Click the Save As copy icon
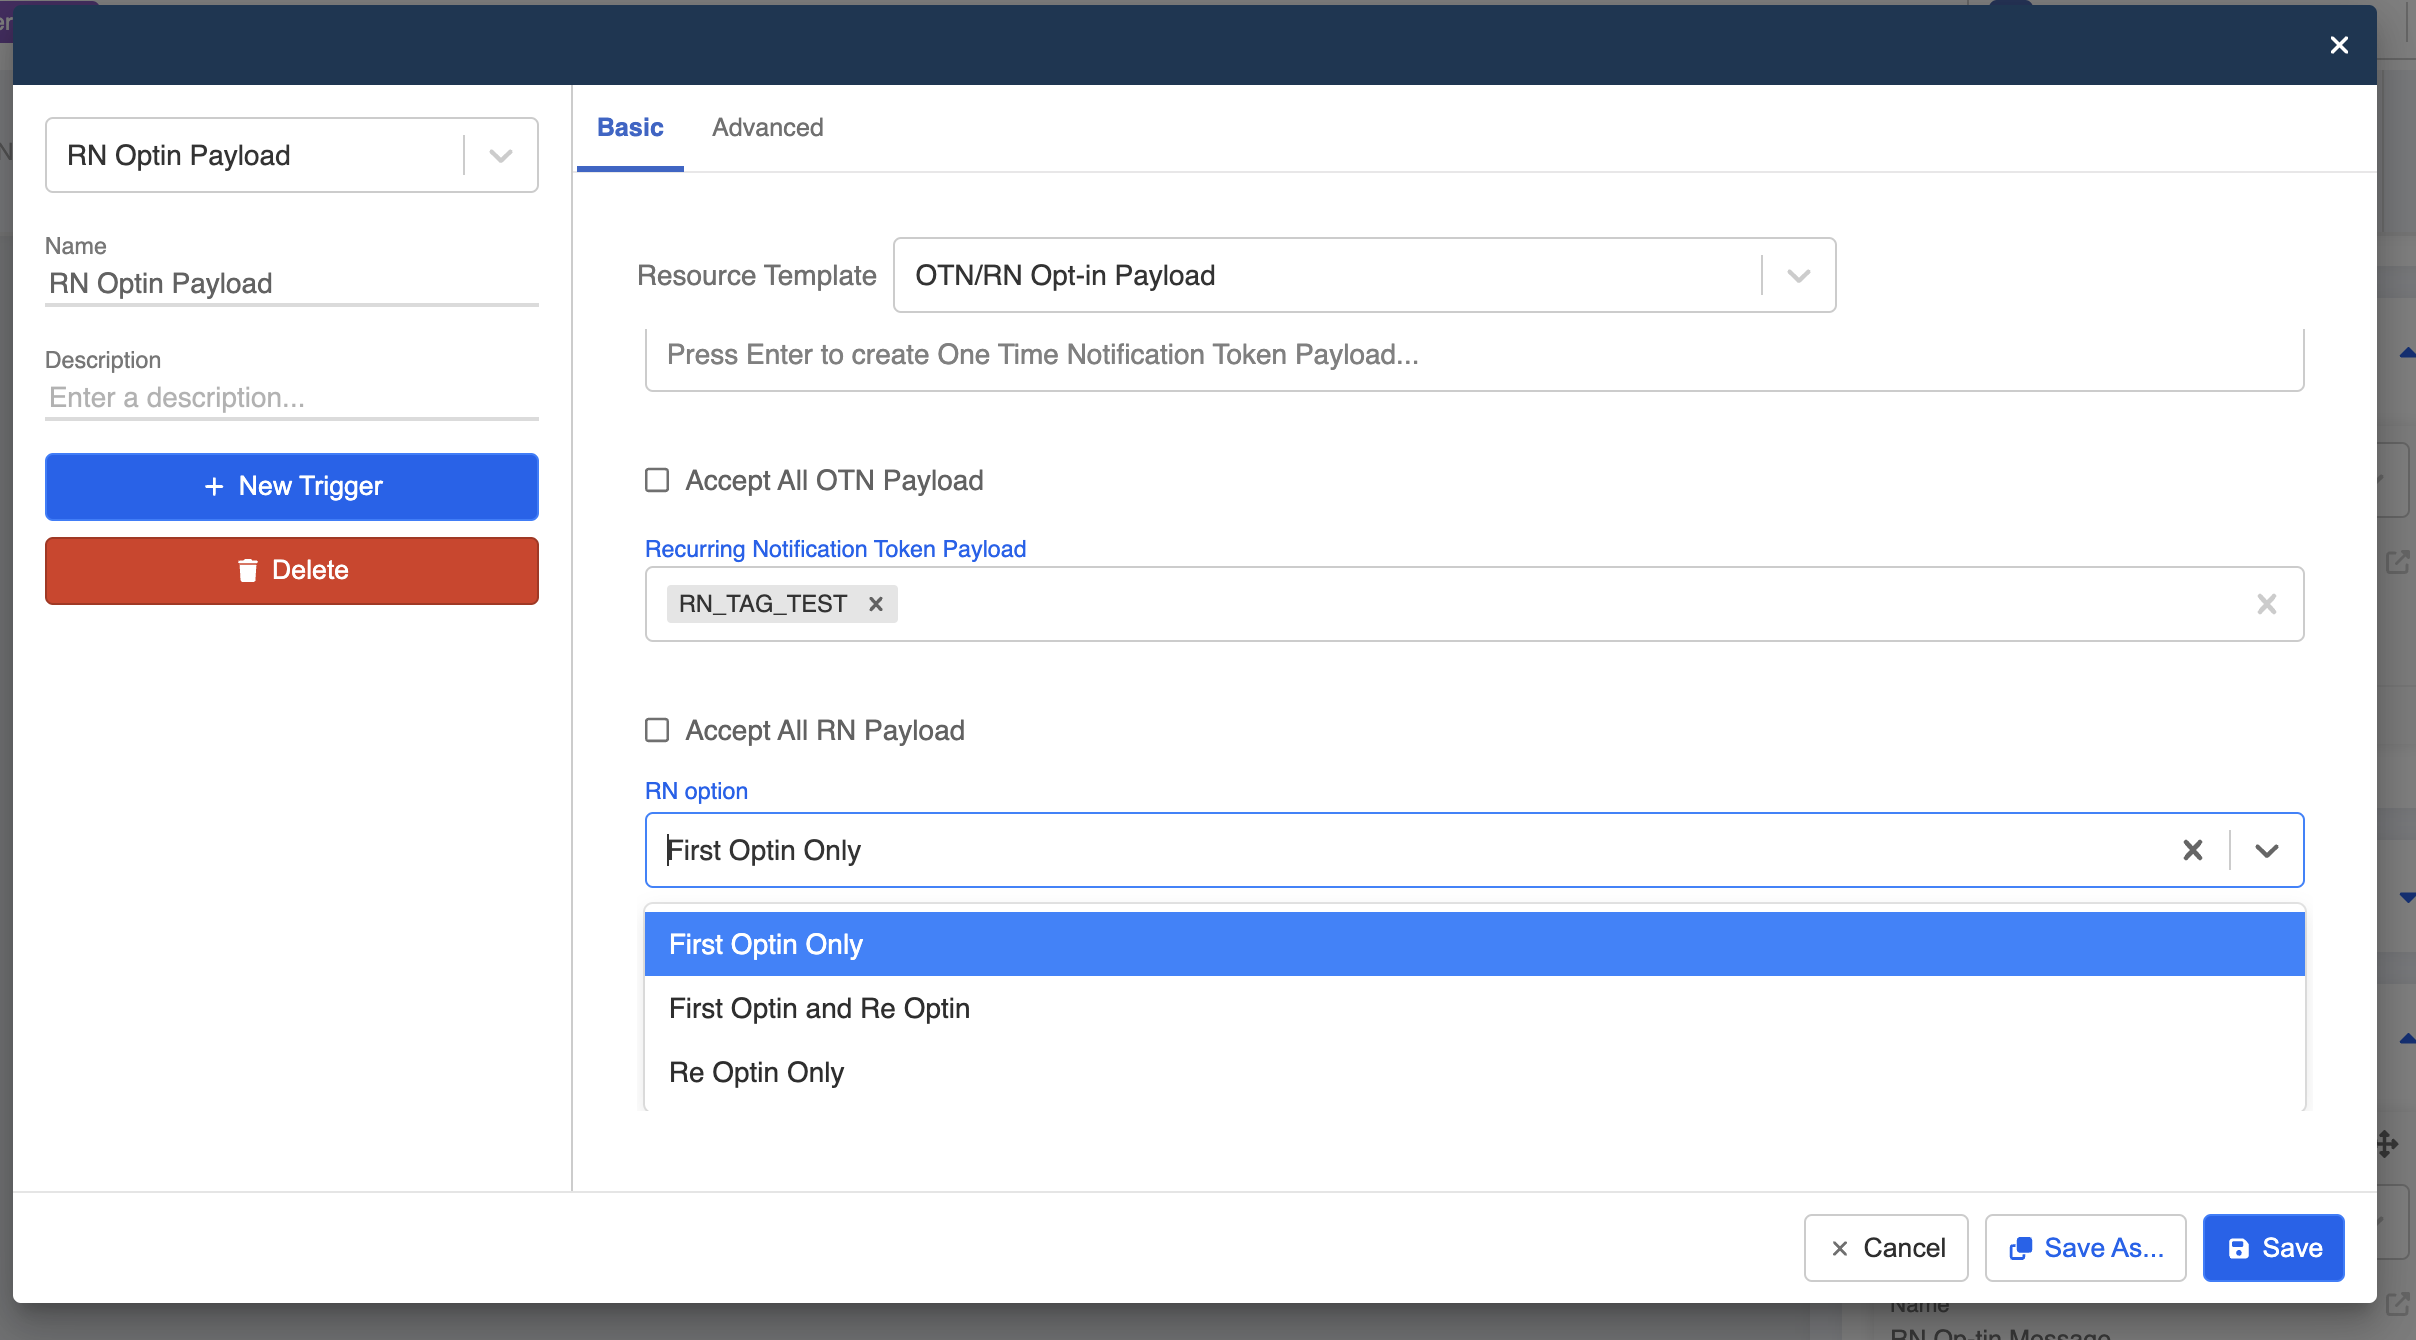The width and height of the screenshot is (2416, 1340). point(2020,1248)
